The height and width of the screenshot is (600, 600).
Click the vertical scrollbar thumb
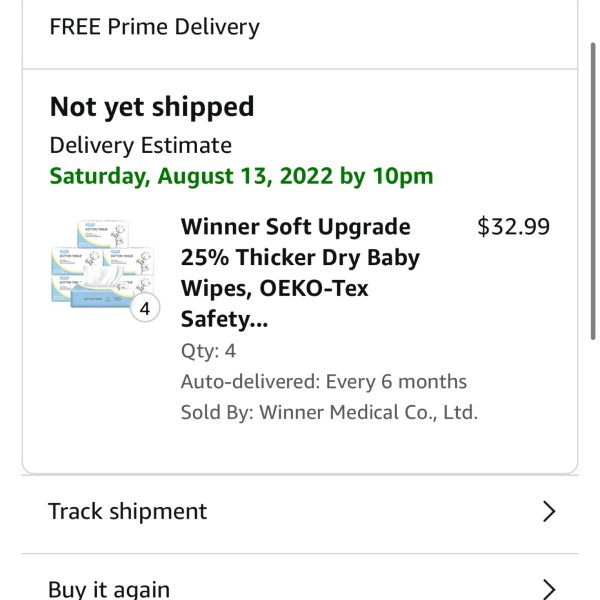pos(593,191)
